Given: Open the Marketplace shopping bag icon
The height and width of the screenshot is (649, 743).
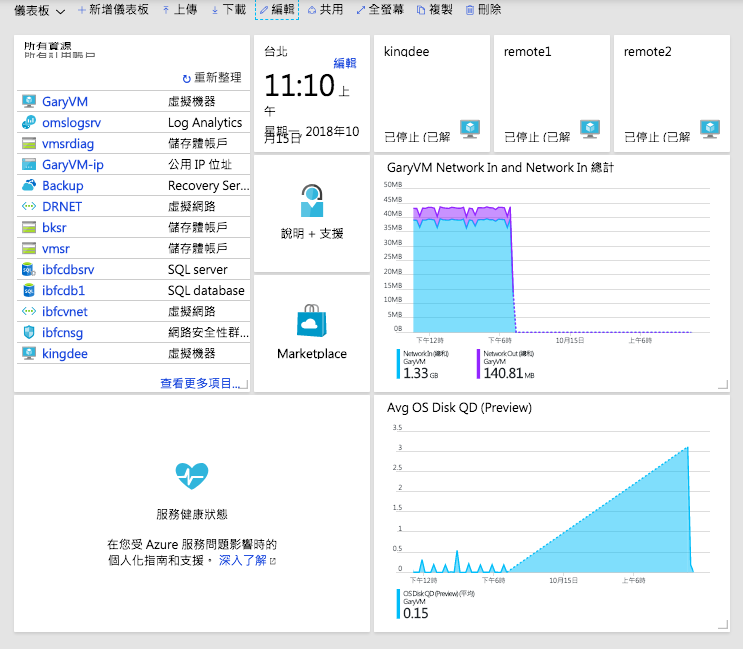Looking at the screenshot, I should coord(312,321).
